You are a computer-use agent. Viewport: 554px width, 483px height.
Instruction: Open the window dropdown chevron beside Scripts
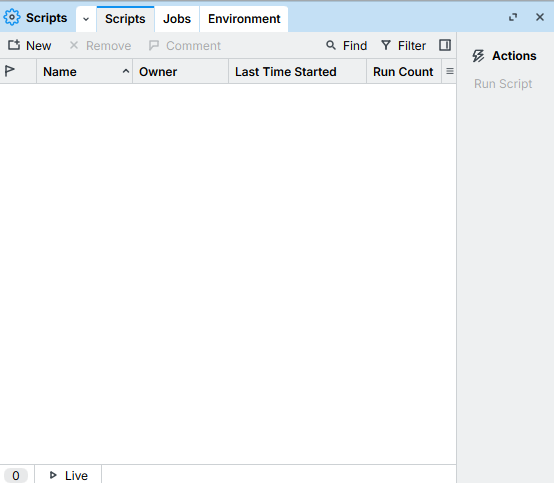(86, 19)
